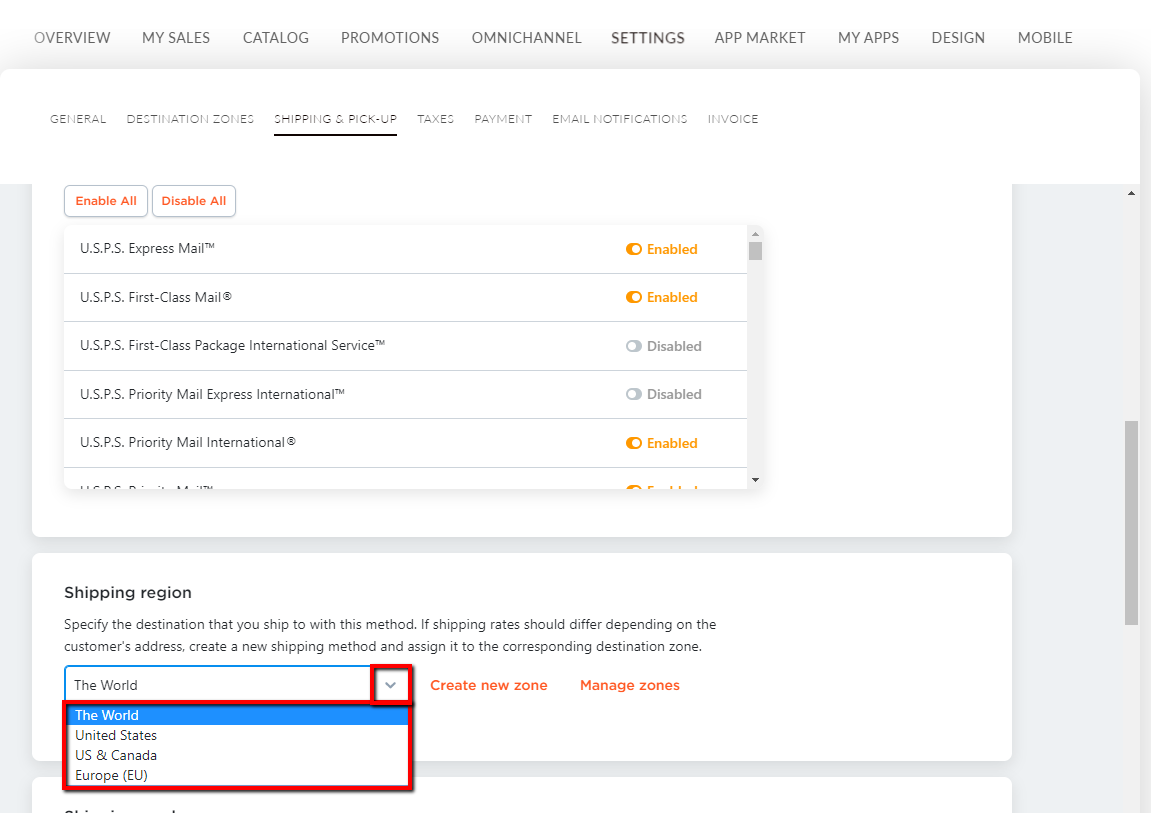Open the TAXES tab

(435, 119)
